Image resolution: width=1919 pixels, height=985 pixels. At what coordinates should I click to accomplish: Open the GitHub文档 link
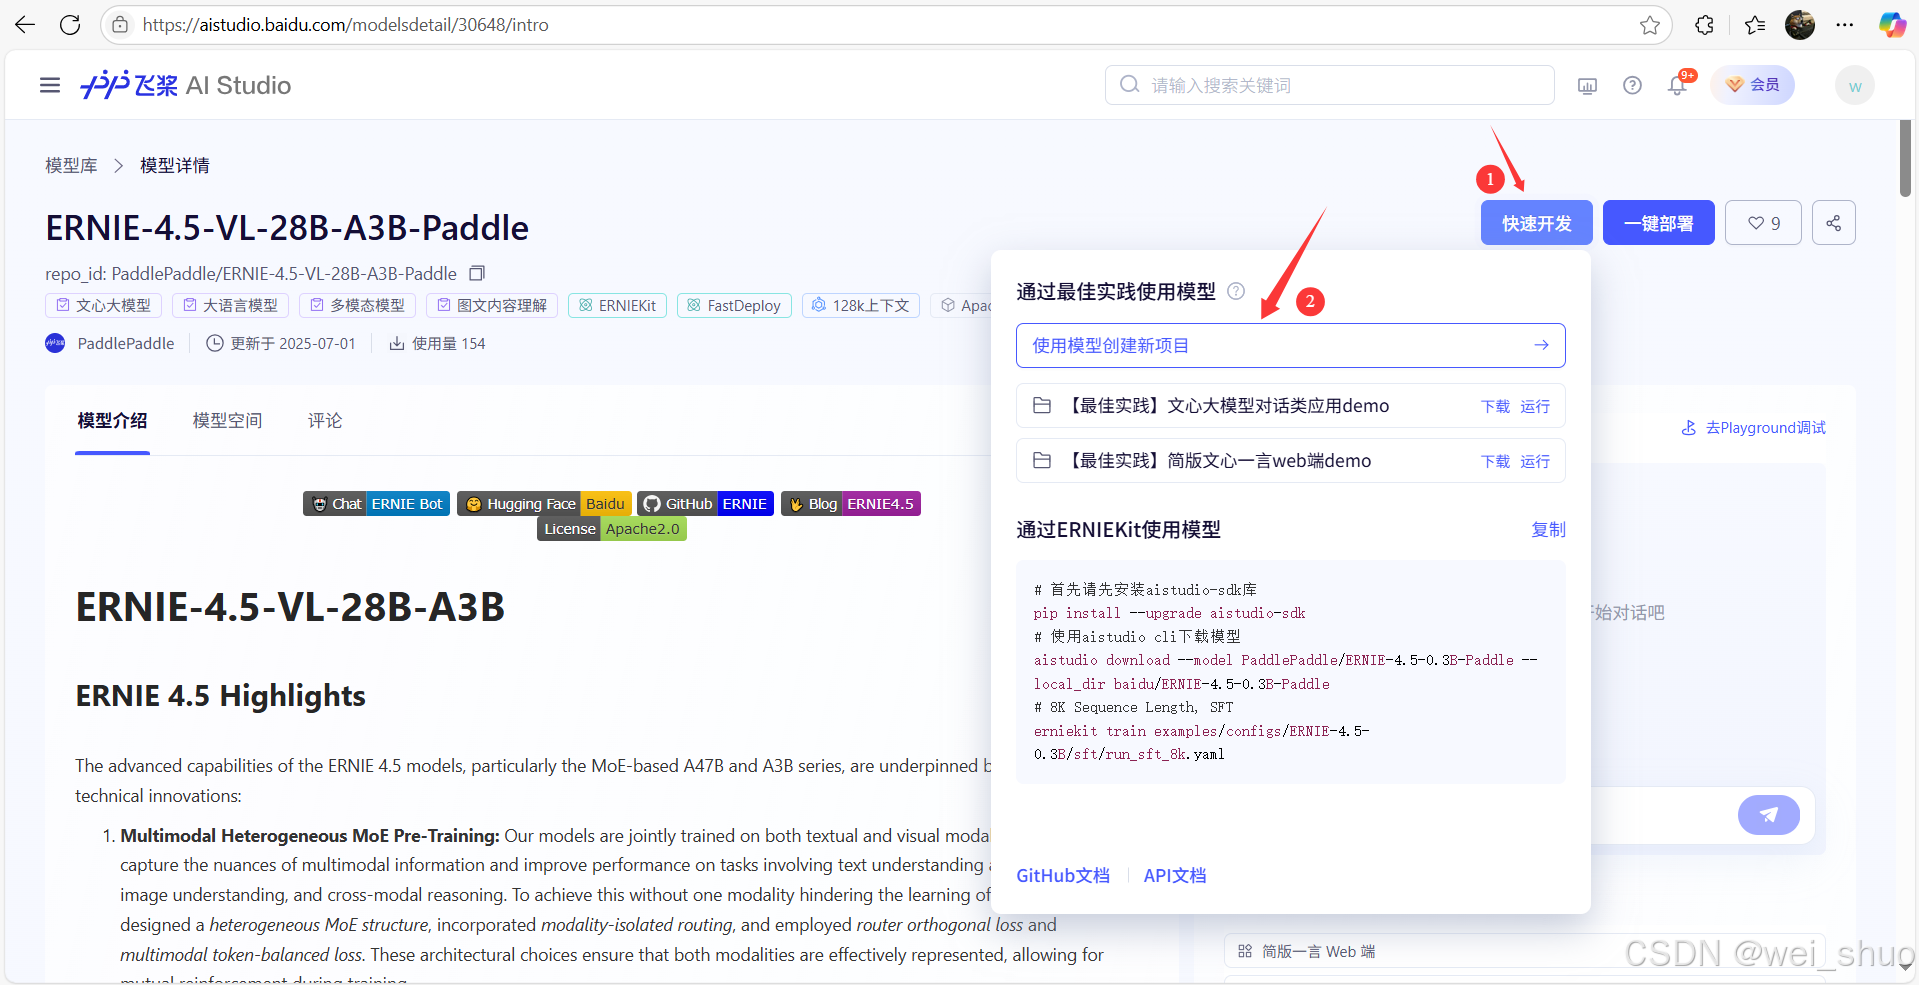(x=1063, y=875)
